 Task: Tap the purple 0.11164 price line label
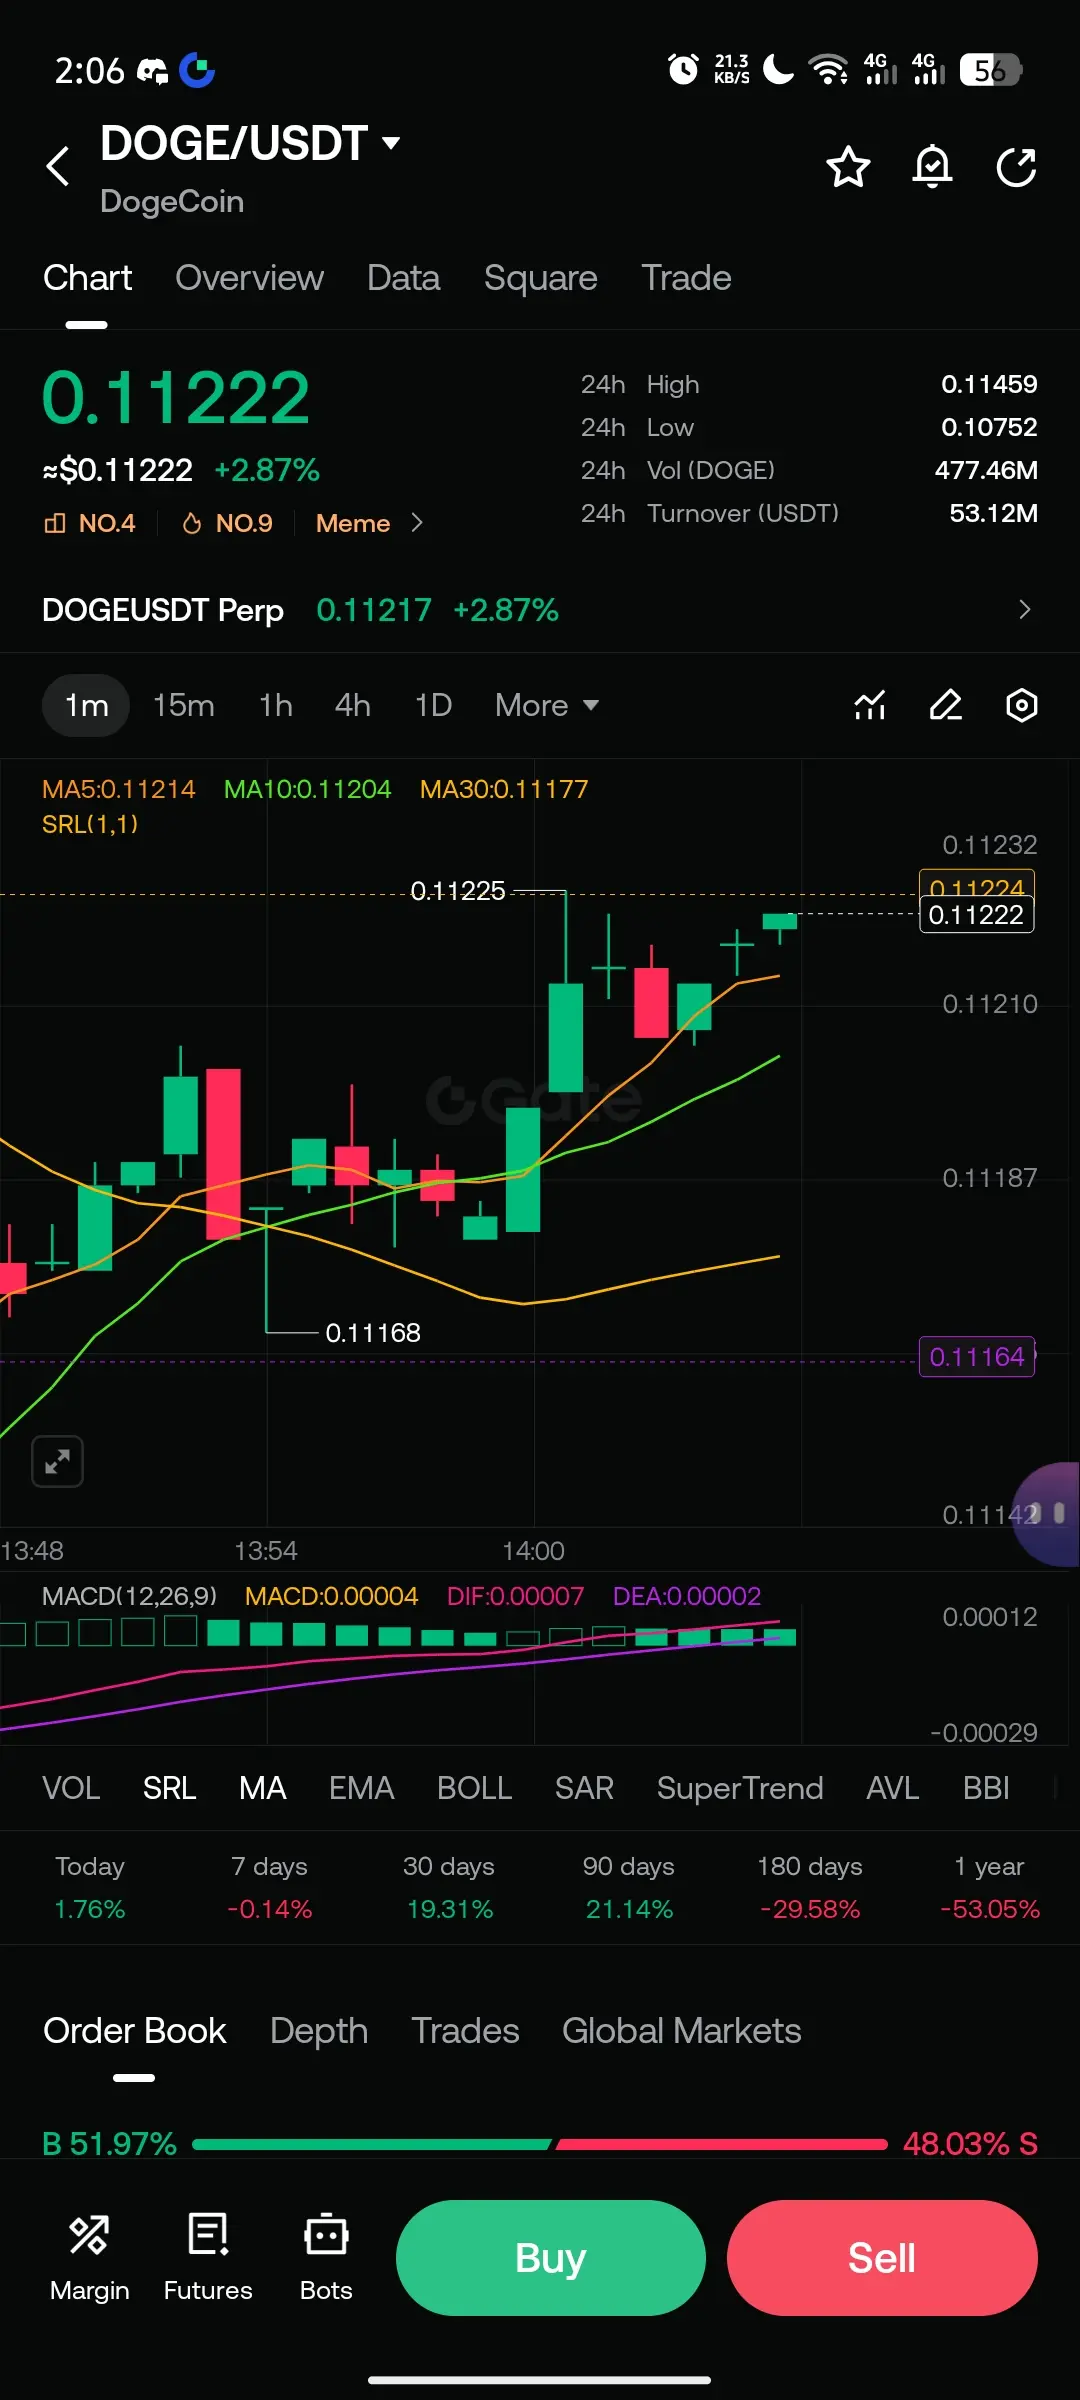coord(977,1357)
